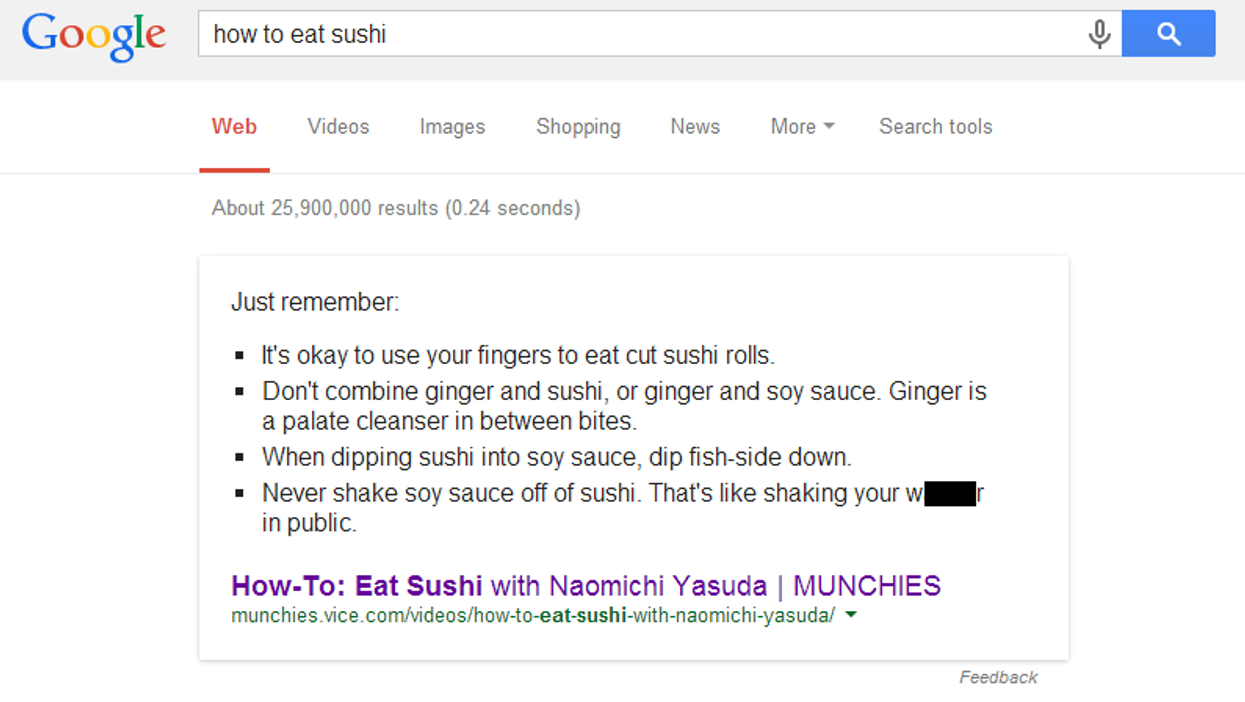The width and height of the screenshot is (1245, 702).
Task: Click the bullet about dipping fish-side down
Action: pyautogui.click(x=556, y=458)
